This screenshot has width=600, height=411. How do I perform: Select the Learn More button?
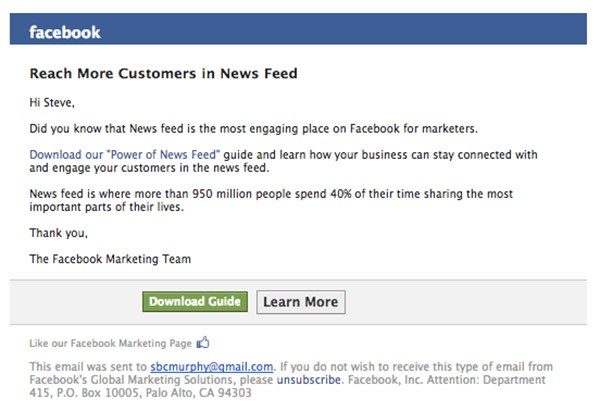point(301,302)
